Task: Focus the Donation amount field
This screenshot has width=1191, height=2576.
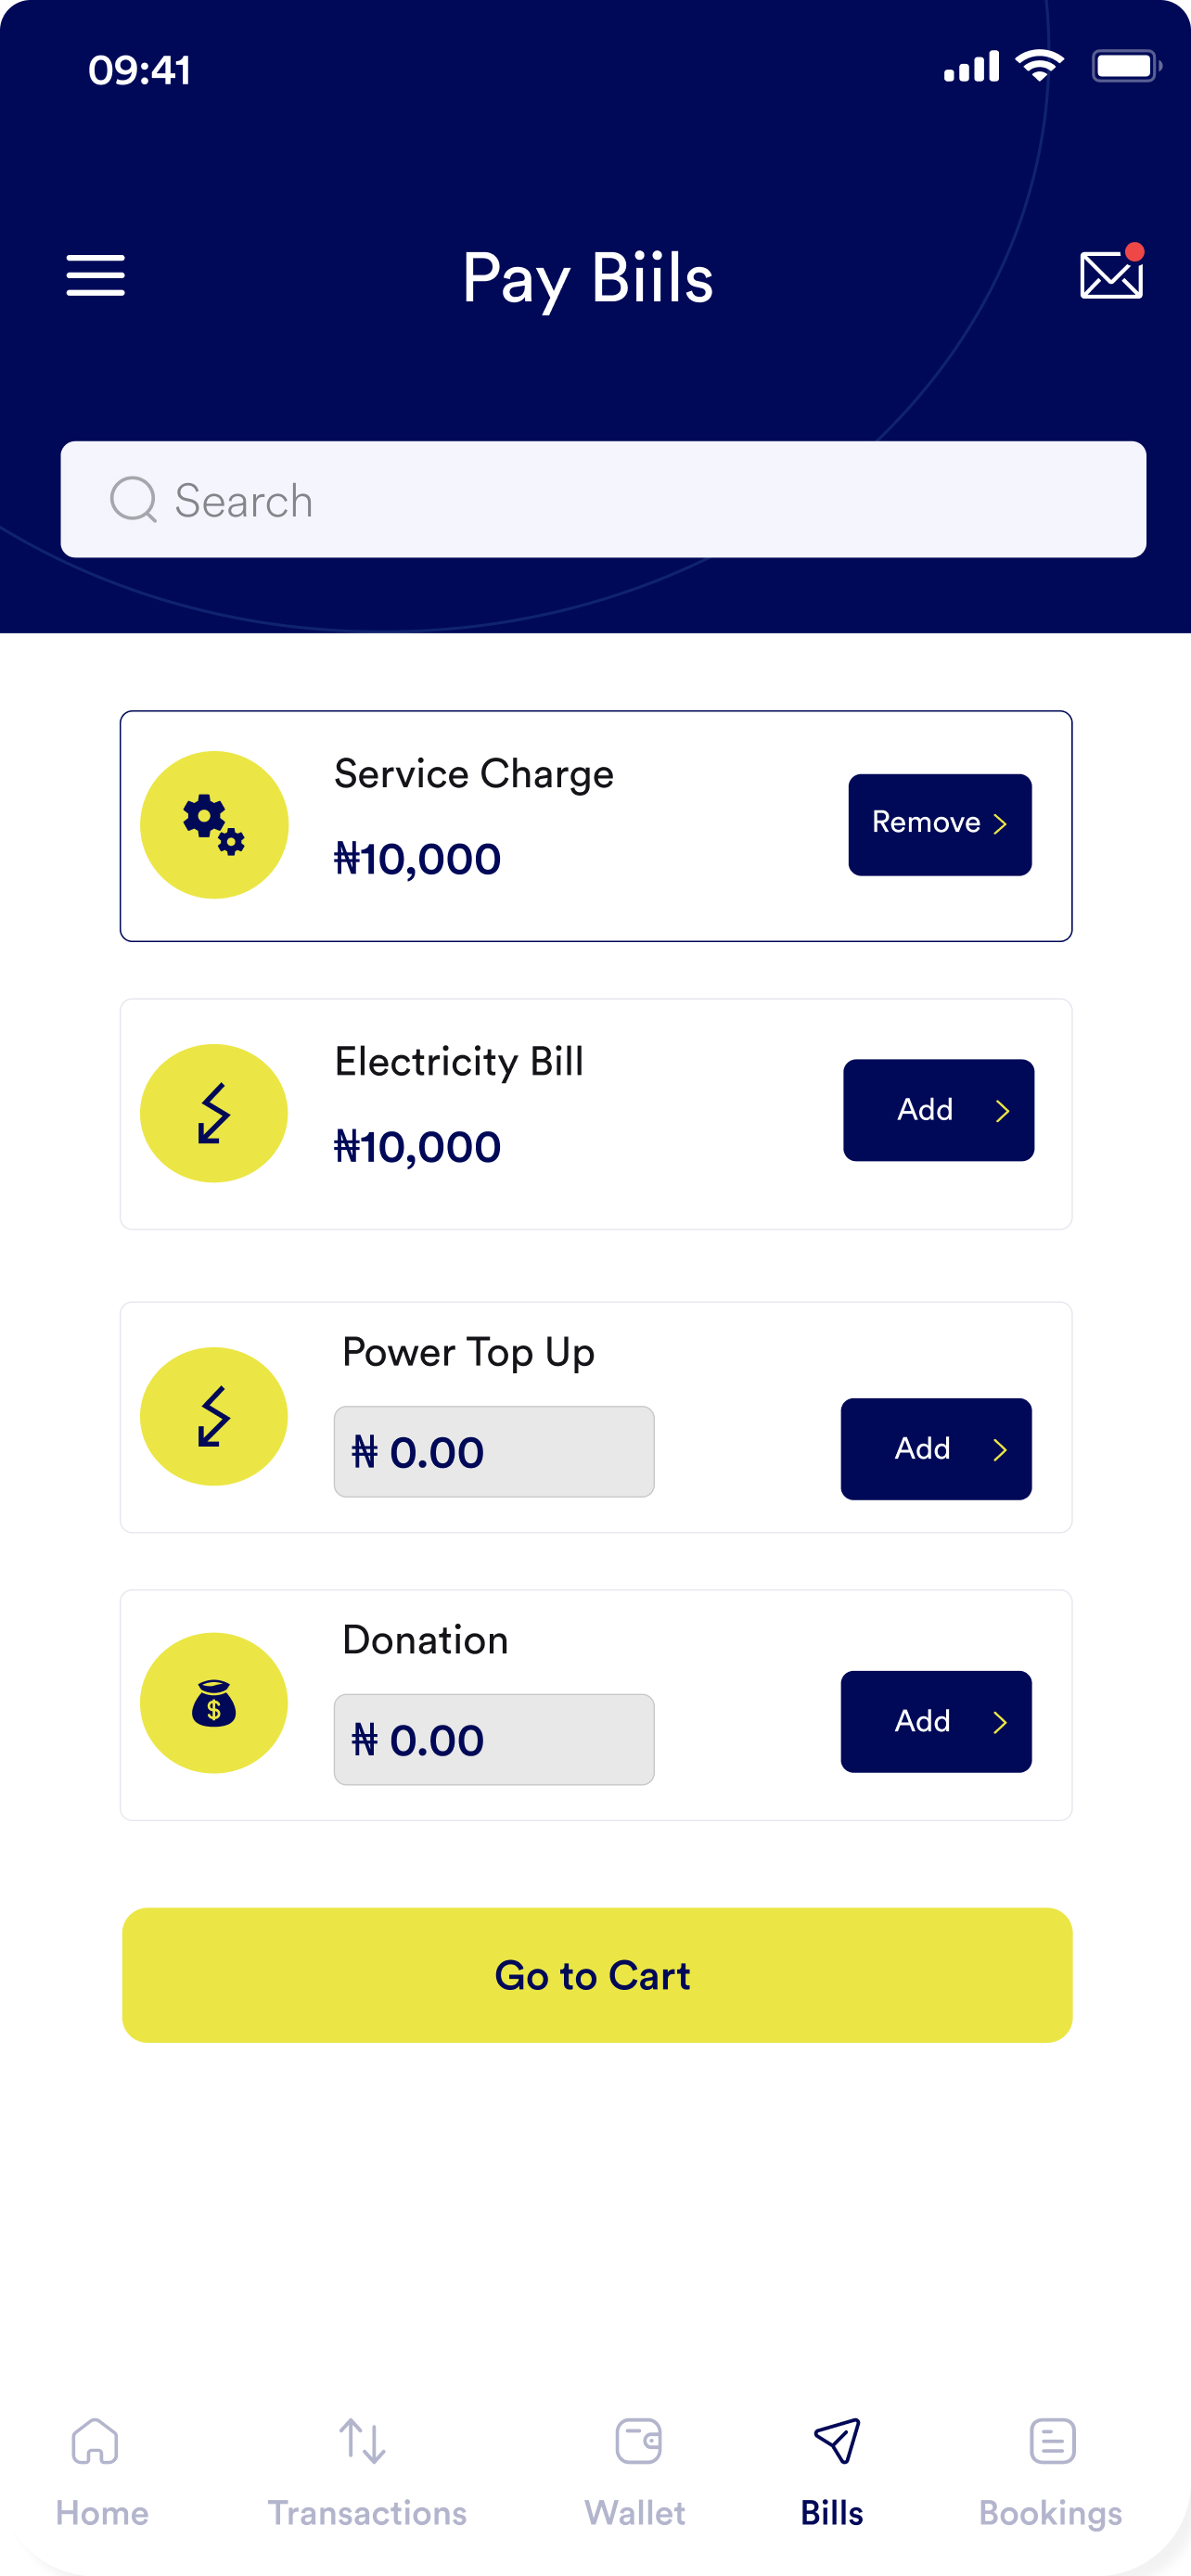Action: (494, 1740)
